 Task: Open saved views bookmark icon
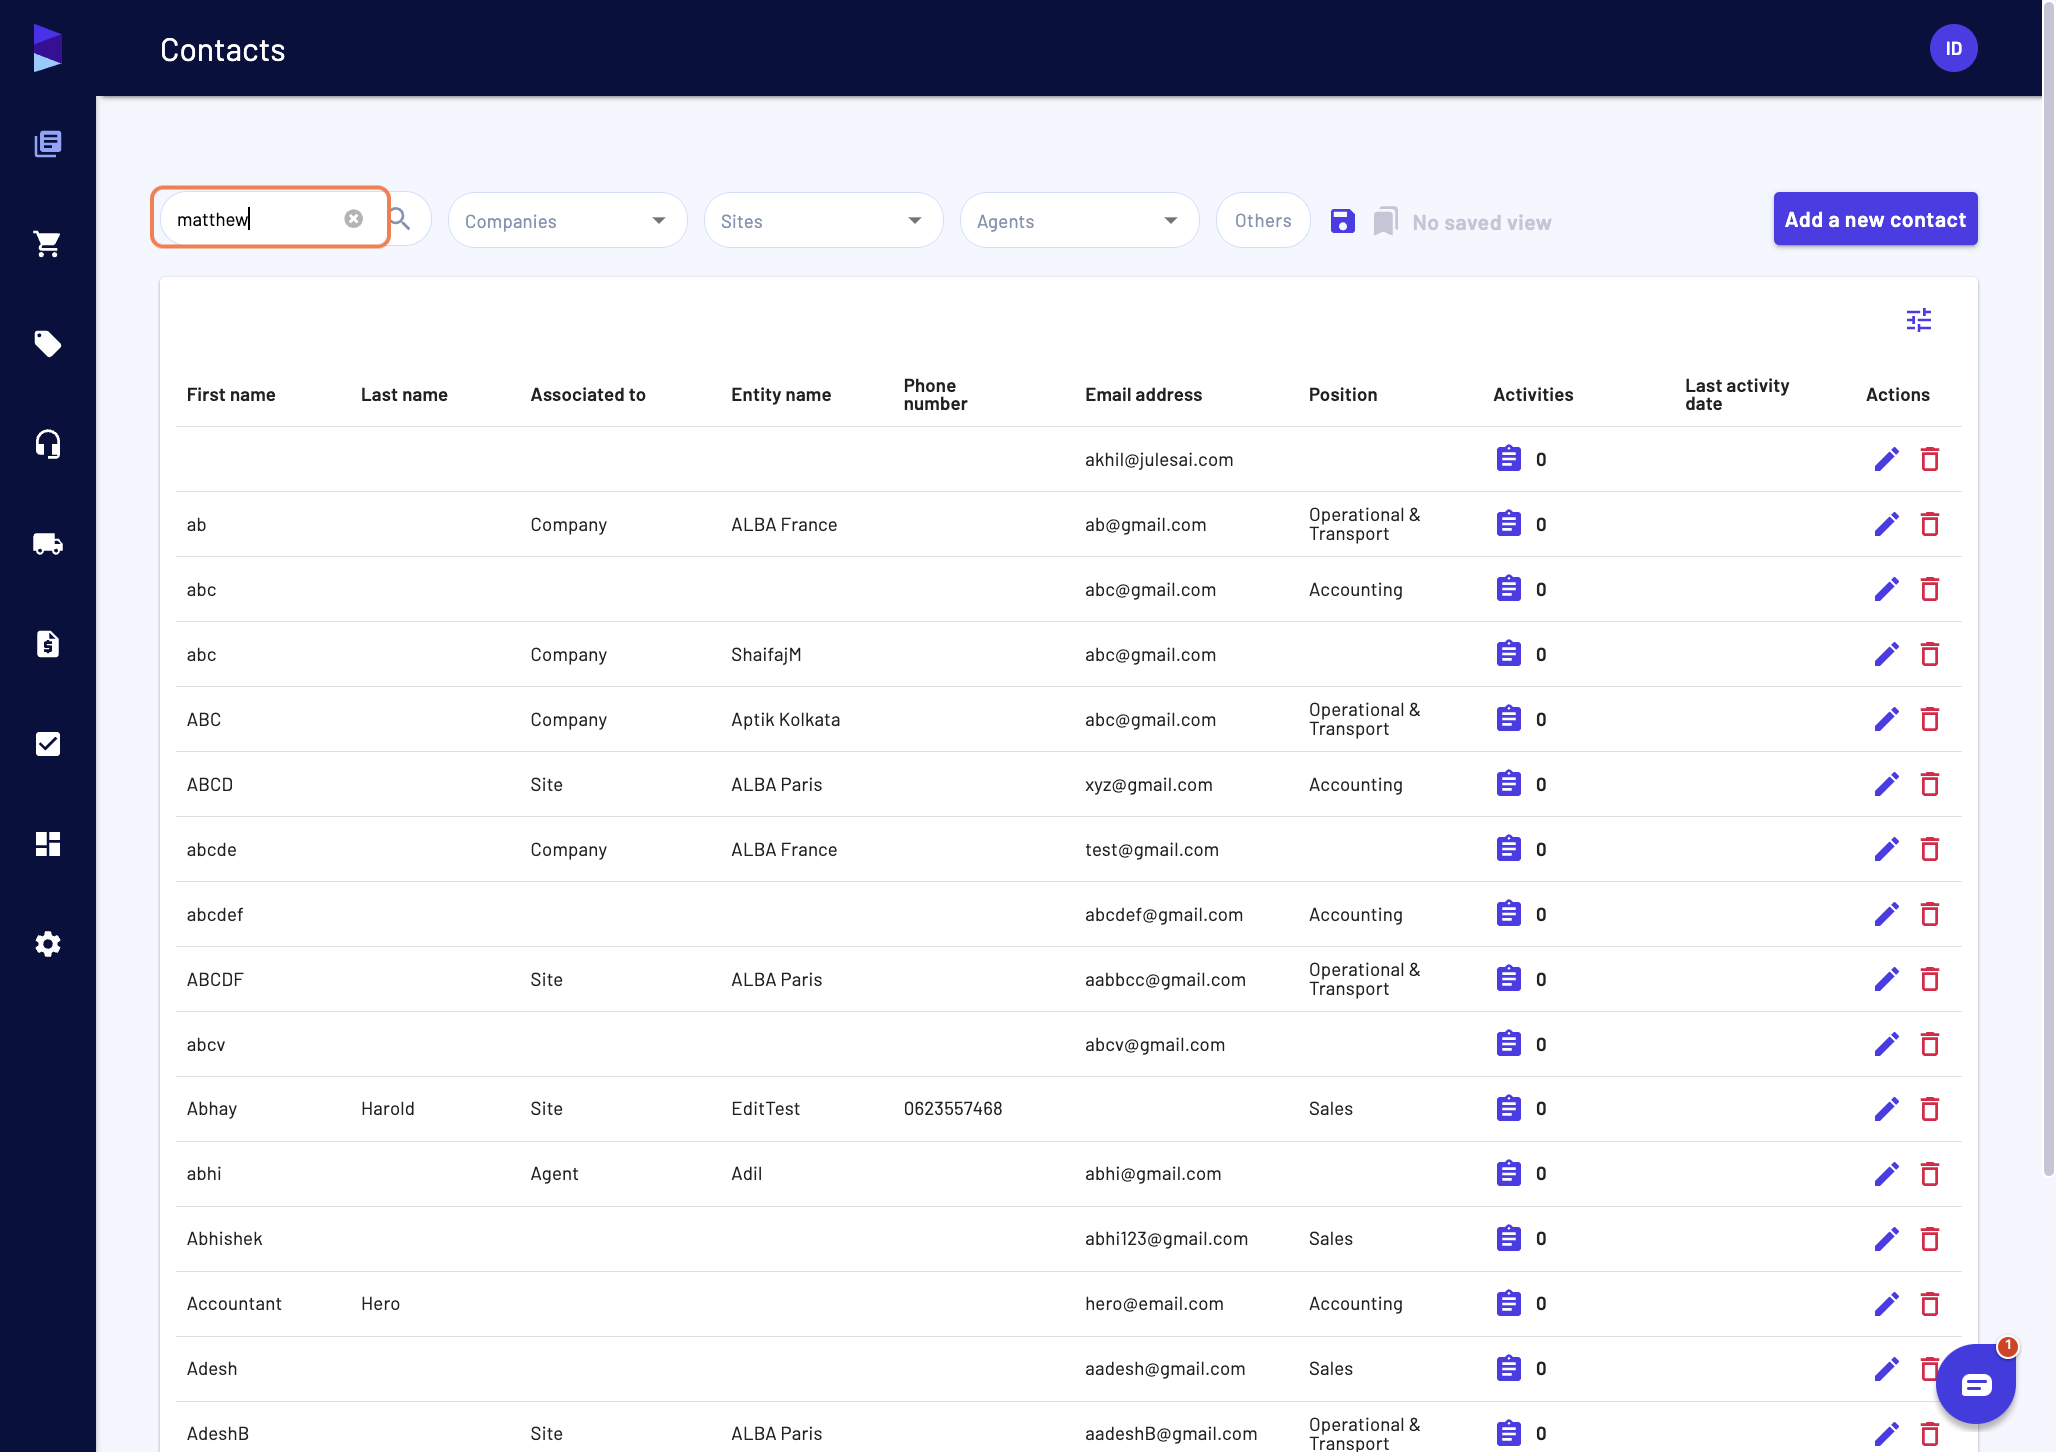click(x=1386, y=221)
